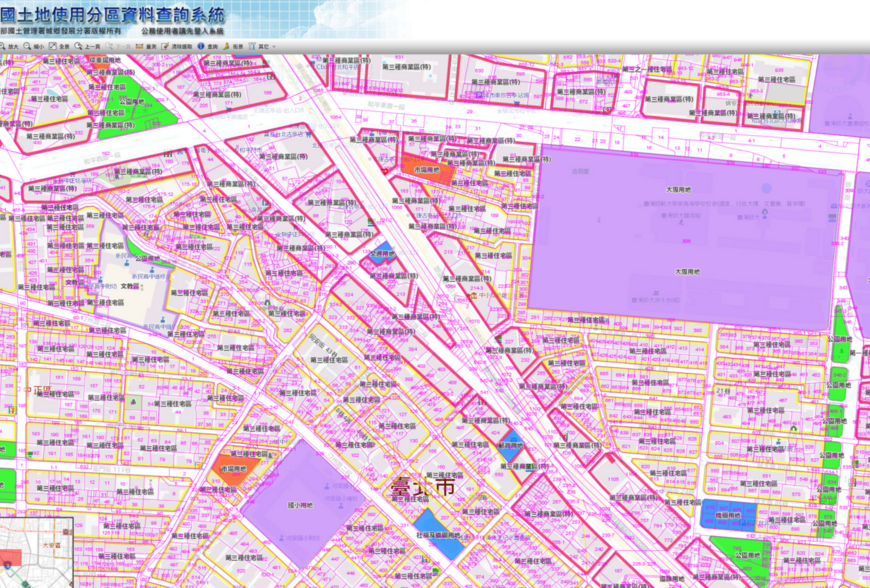Click the orange 市場用地 parcel near the top
The image size is (870, 588).
pyautogui.click(x=427, y=168)
